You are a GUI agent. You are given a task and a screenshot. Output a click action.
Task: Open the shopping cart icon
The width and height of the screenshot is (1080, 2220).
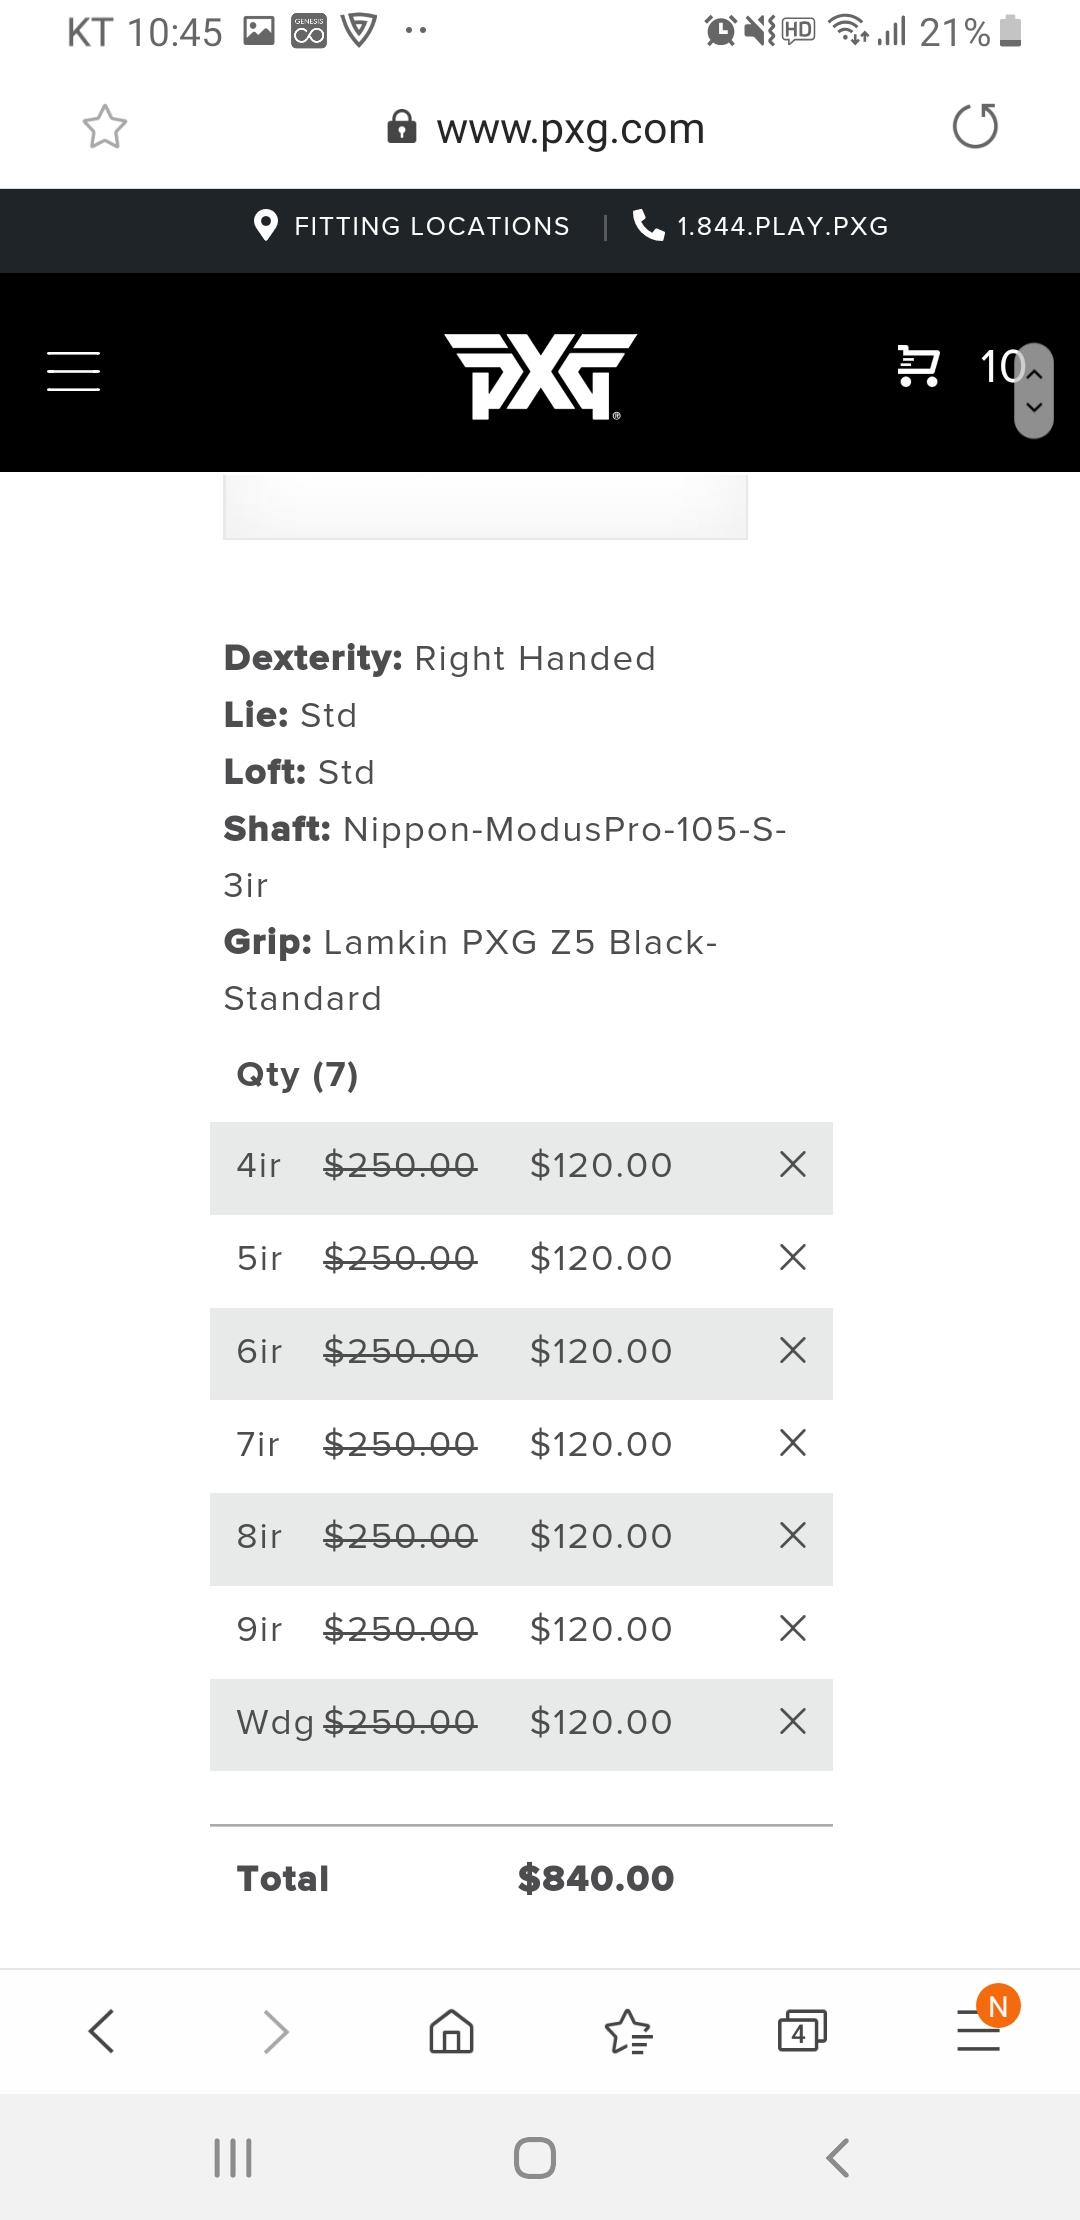[x=918, y=366]
